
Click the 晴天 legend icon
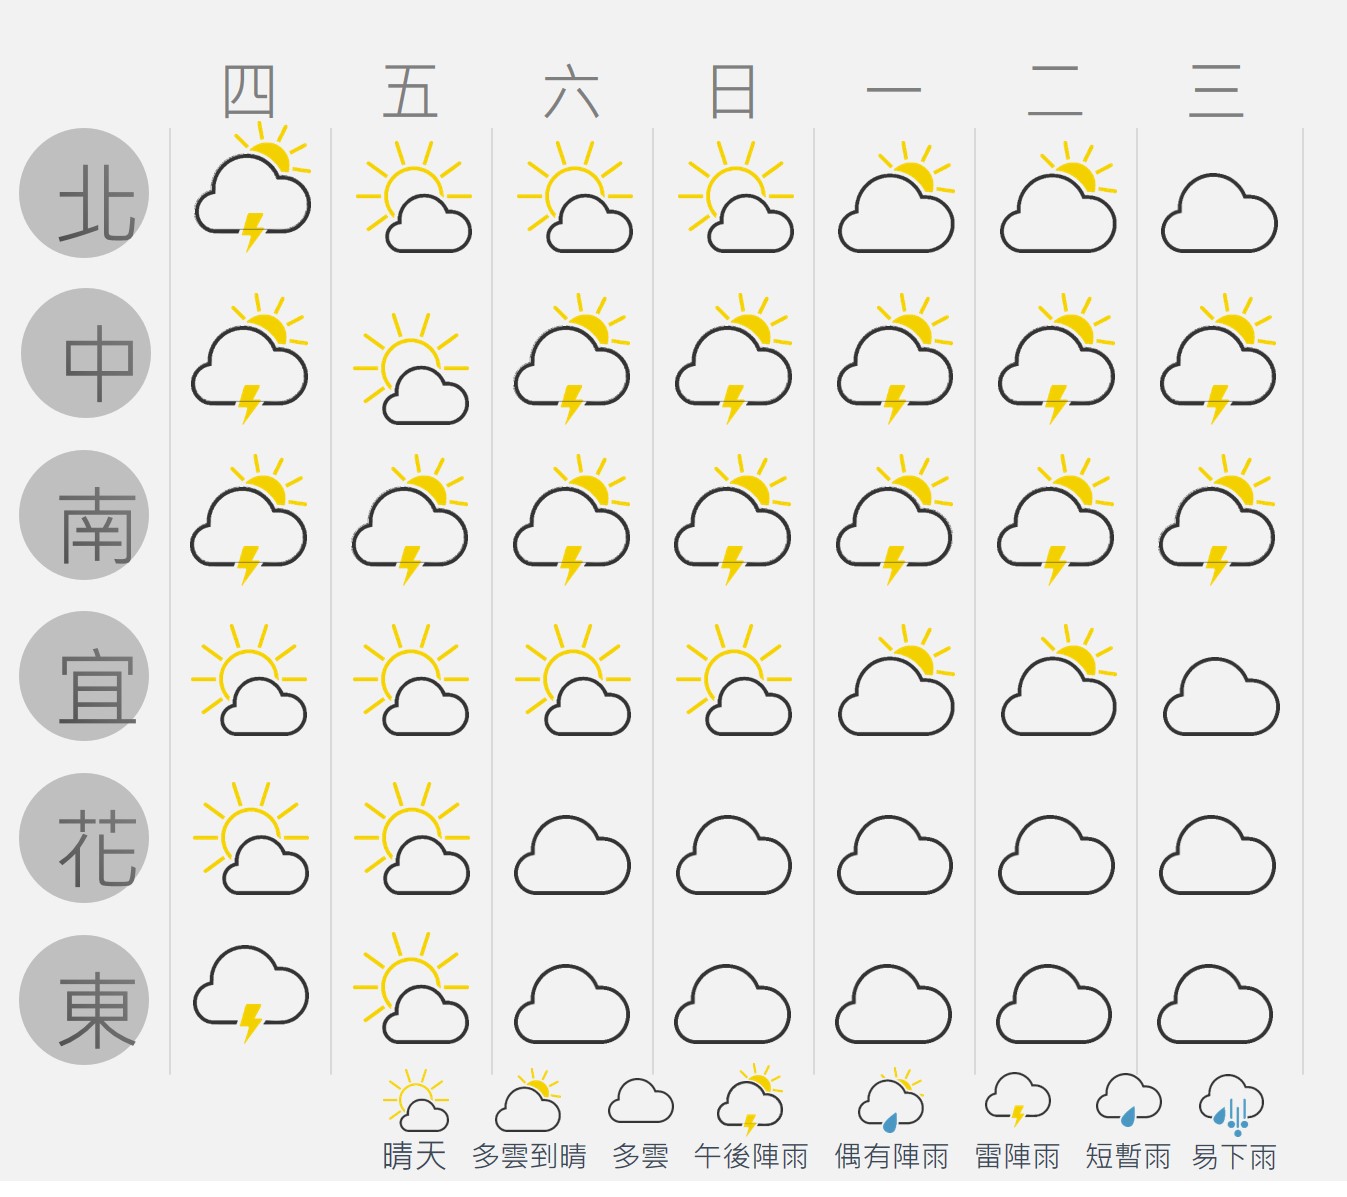[x=416, y=1101]
